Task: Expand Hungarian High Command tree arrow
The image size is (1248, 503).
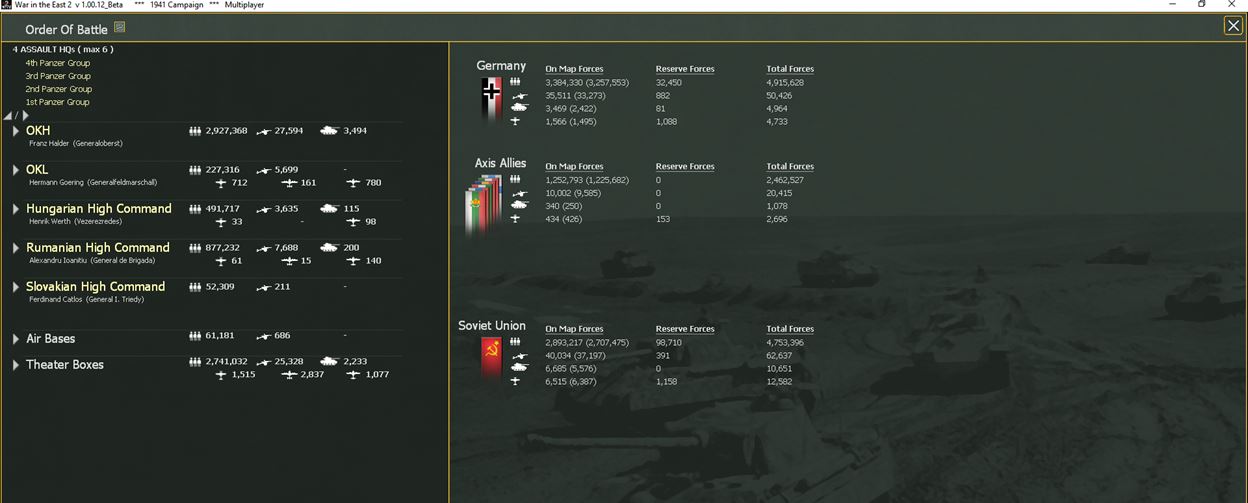Action: tap(16, 209)
